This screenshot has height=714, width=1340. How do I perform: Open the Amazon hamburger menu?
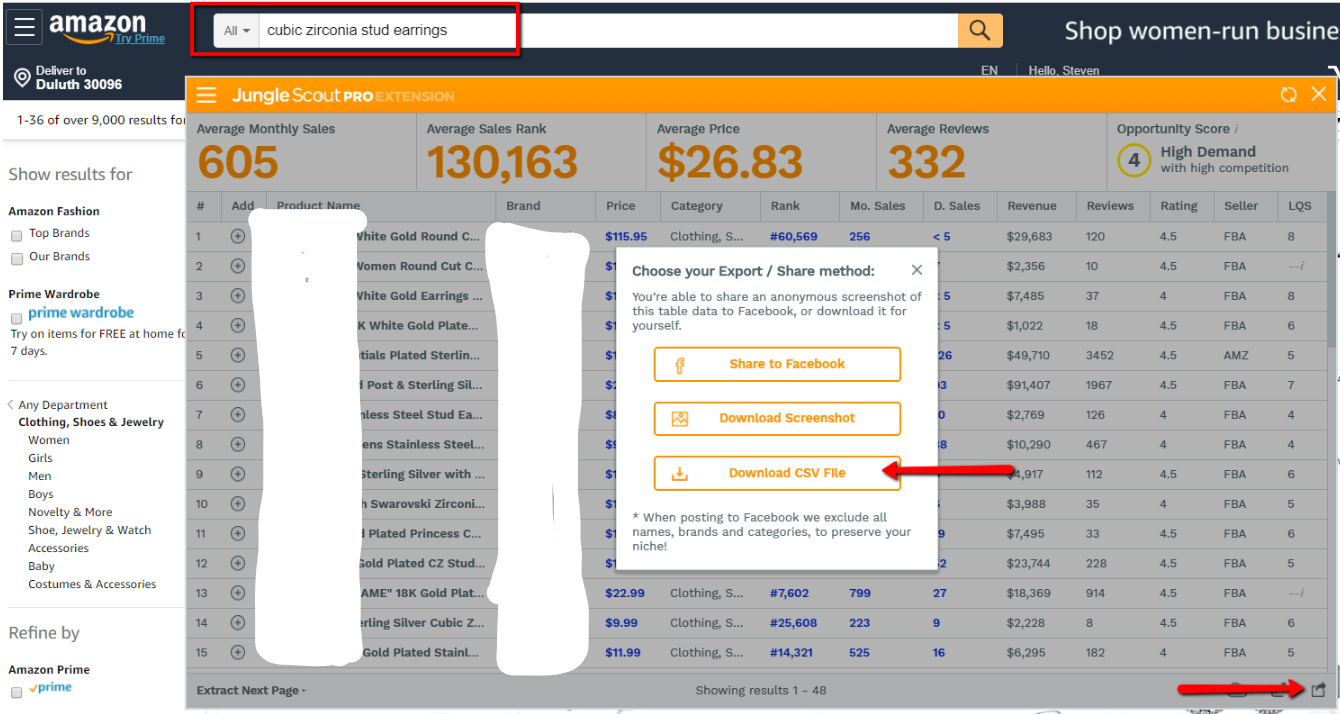tap(24, 27)
